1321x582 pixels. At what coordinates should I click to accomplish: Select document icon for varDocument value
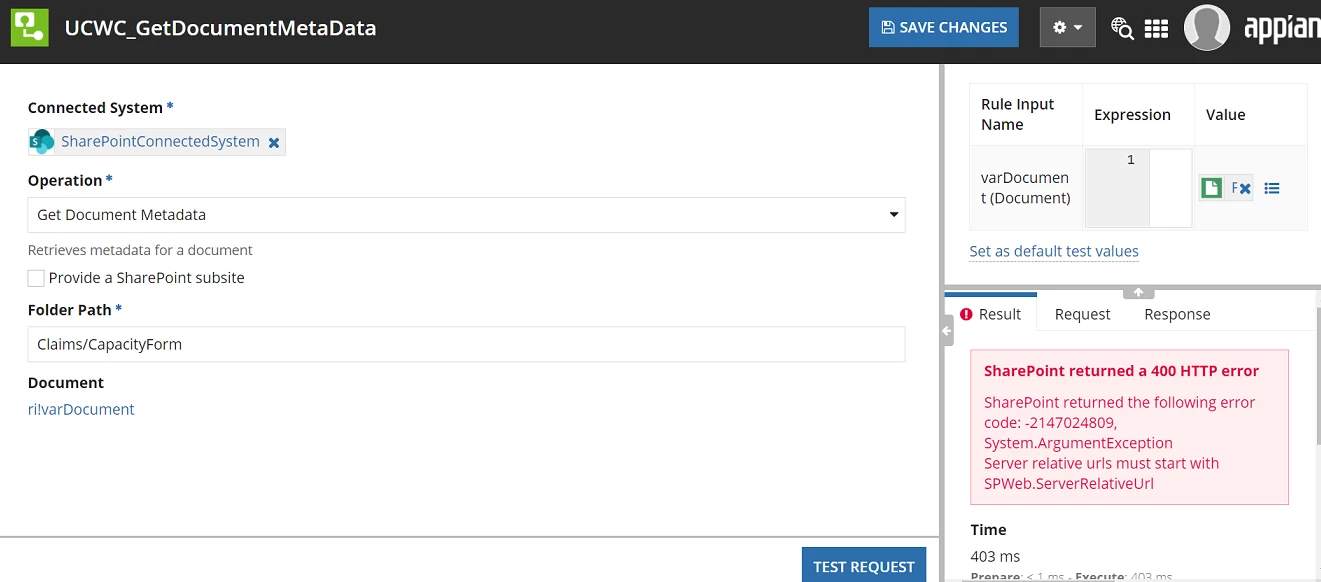click(x=1211, y=188)
